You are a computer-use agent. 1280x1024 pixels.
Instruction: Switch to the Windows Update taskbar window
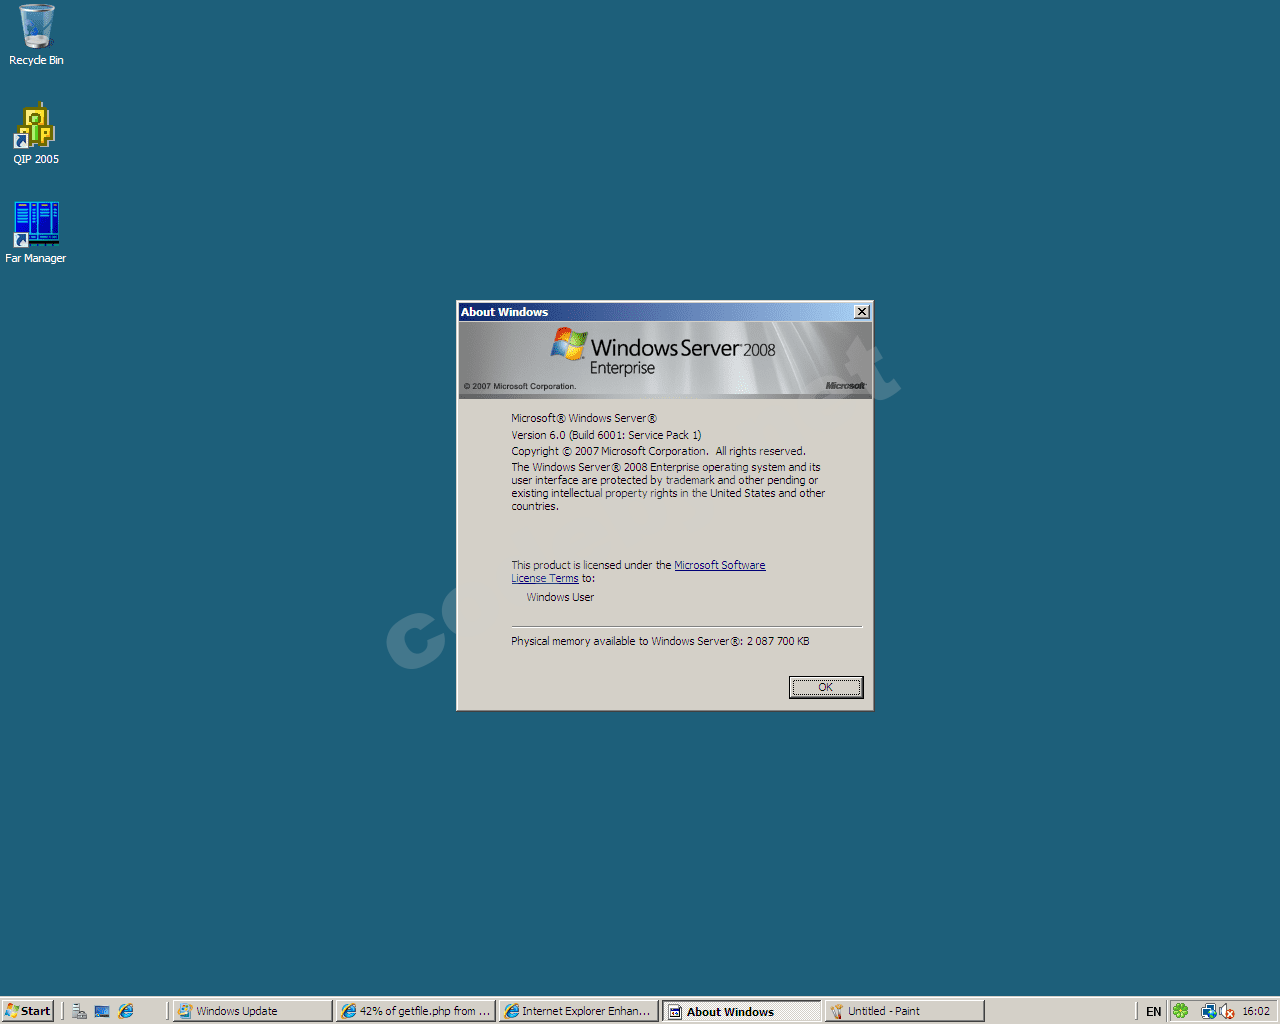(x=252, y=1011)
